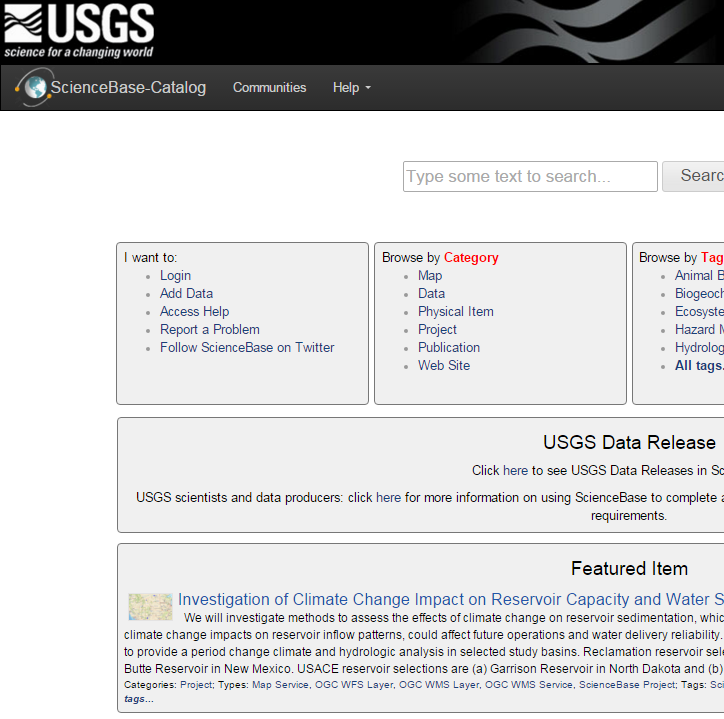Open Investigation of Climate Change Impact title
The width and height of the screenshot is (724, 719).
pos(451,599)
